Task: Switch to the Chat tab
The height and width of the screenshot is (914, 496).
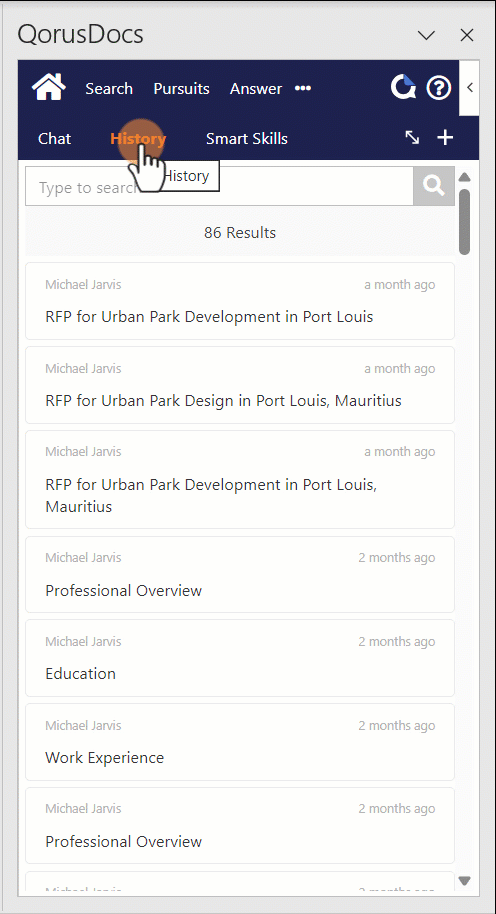Action: (55, 139)
